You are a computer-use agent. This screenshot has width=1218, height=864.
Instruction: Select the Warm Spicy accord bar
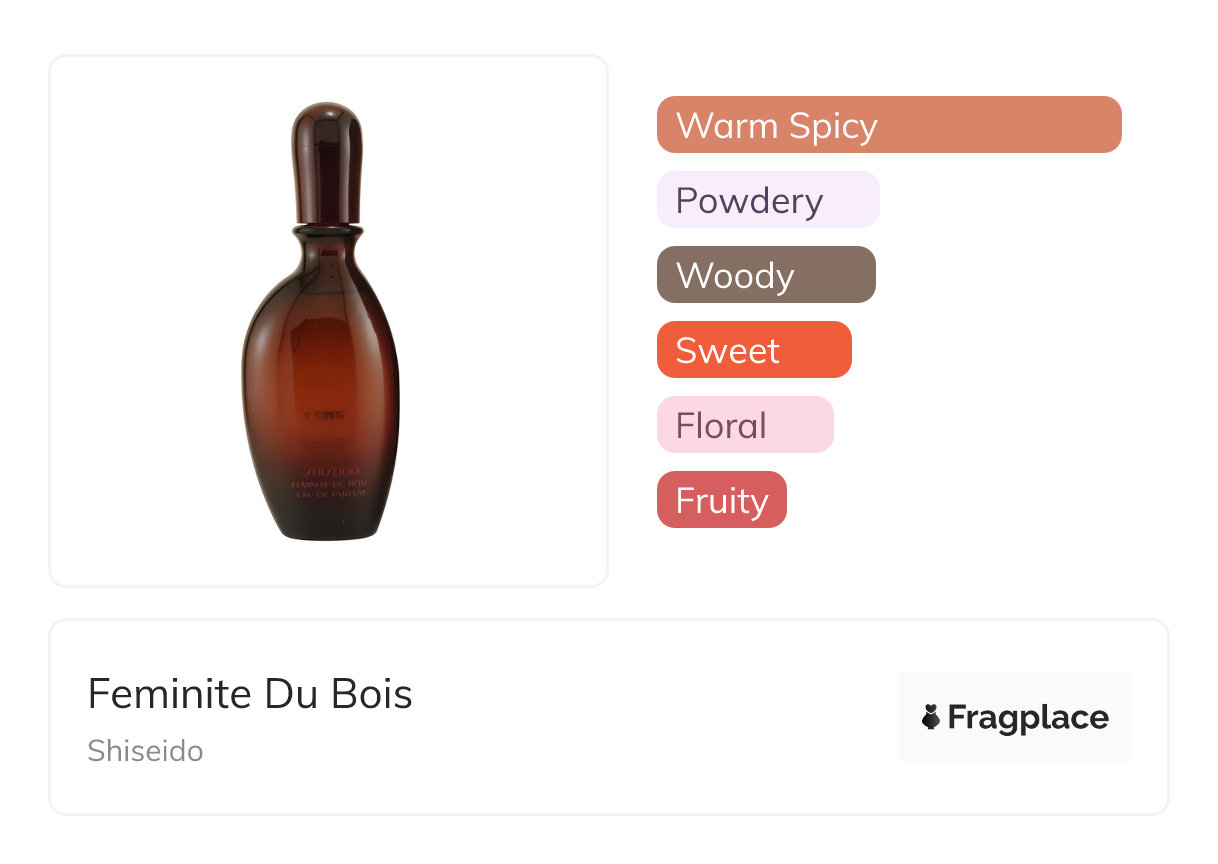coord(888,125)
